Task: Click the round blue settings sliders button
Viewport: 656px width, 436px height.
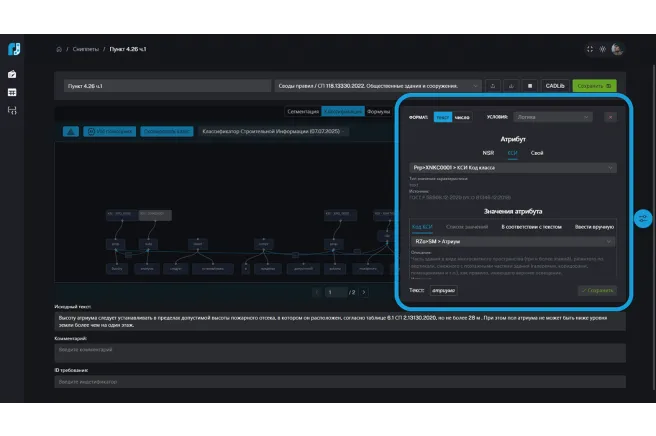Action: 643,217
